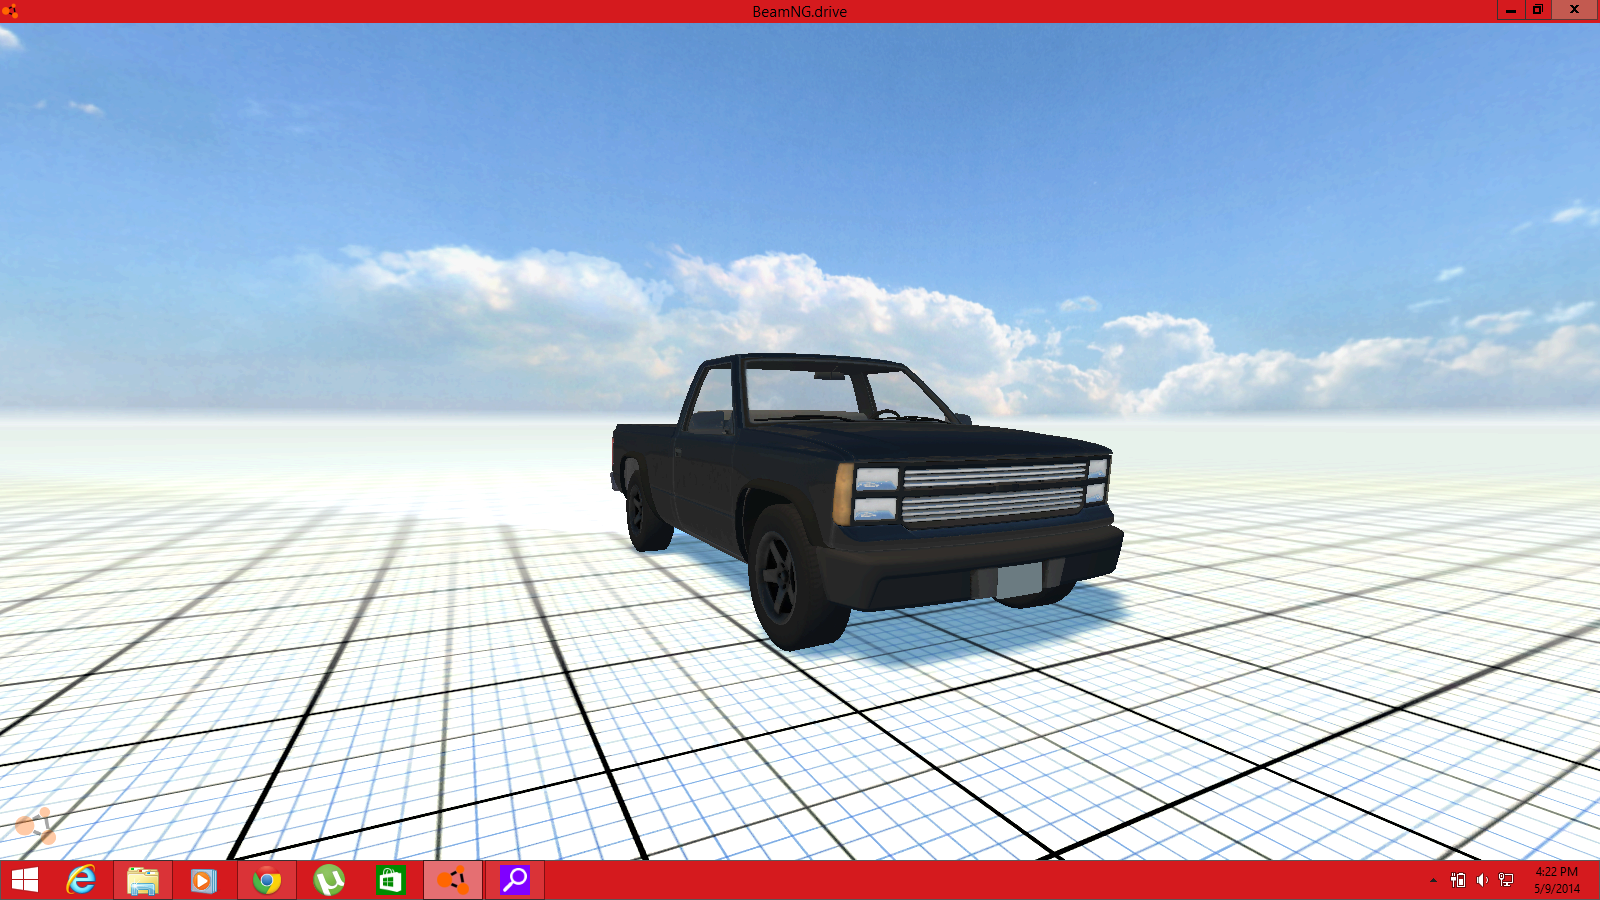The image size is (1600, 900).
Task: Open uTorrent from the taskbar
Action: (x=329, y=880)
